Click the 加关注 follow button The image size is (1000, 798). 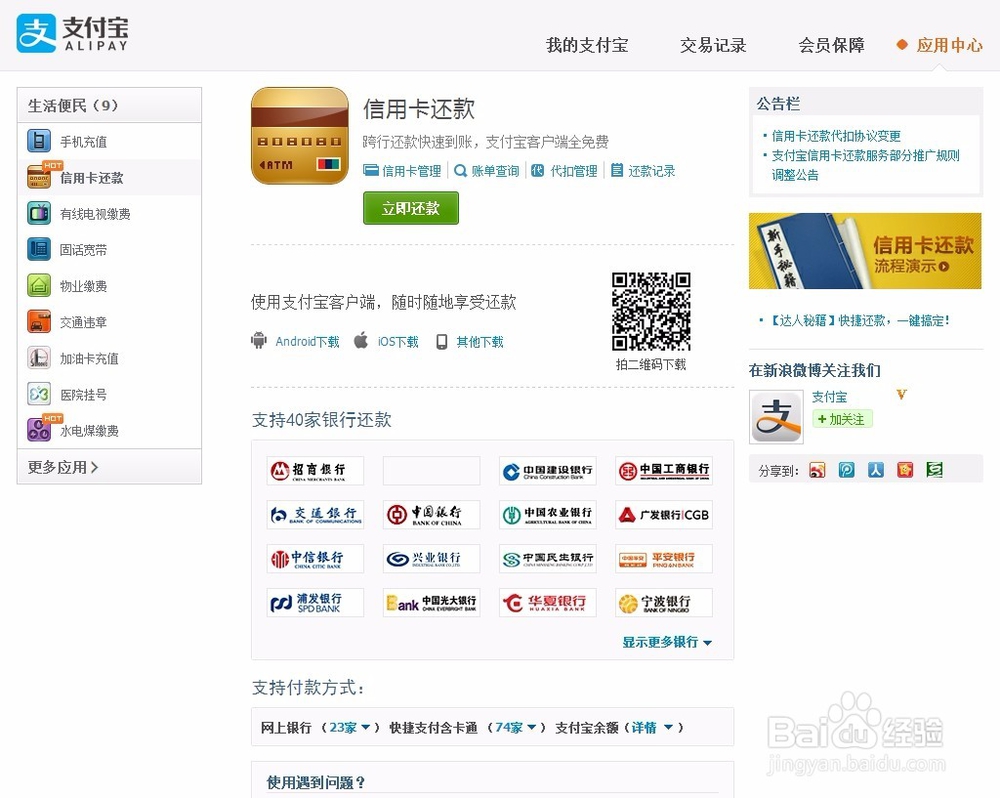click(x=842, y=419)
